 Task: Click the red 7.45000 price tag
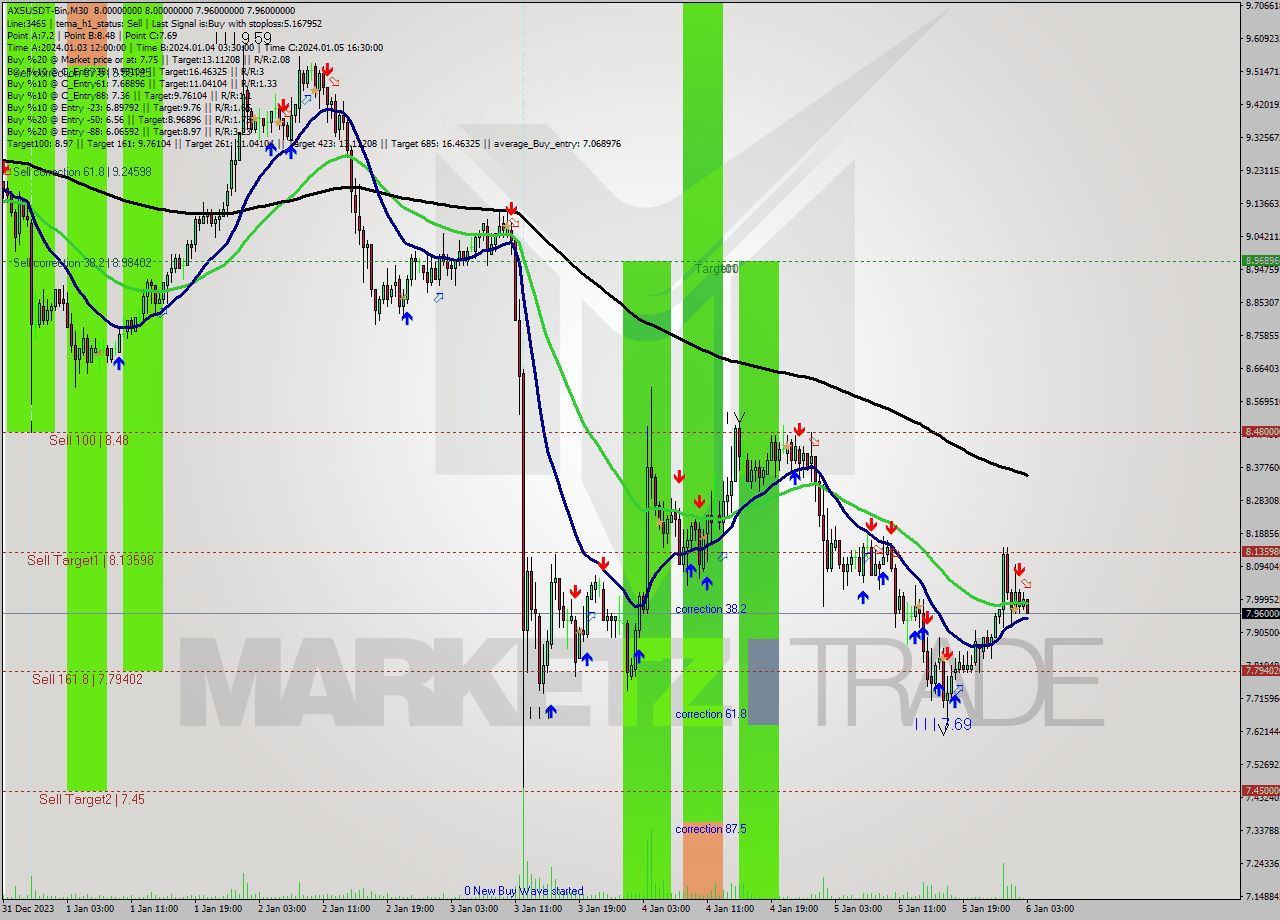[1260, 791]
